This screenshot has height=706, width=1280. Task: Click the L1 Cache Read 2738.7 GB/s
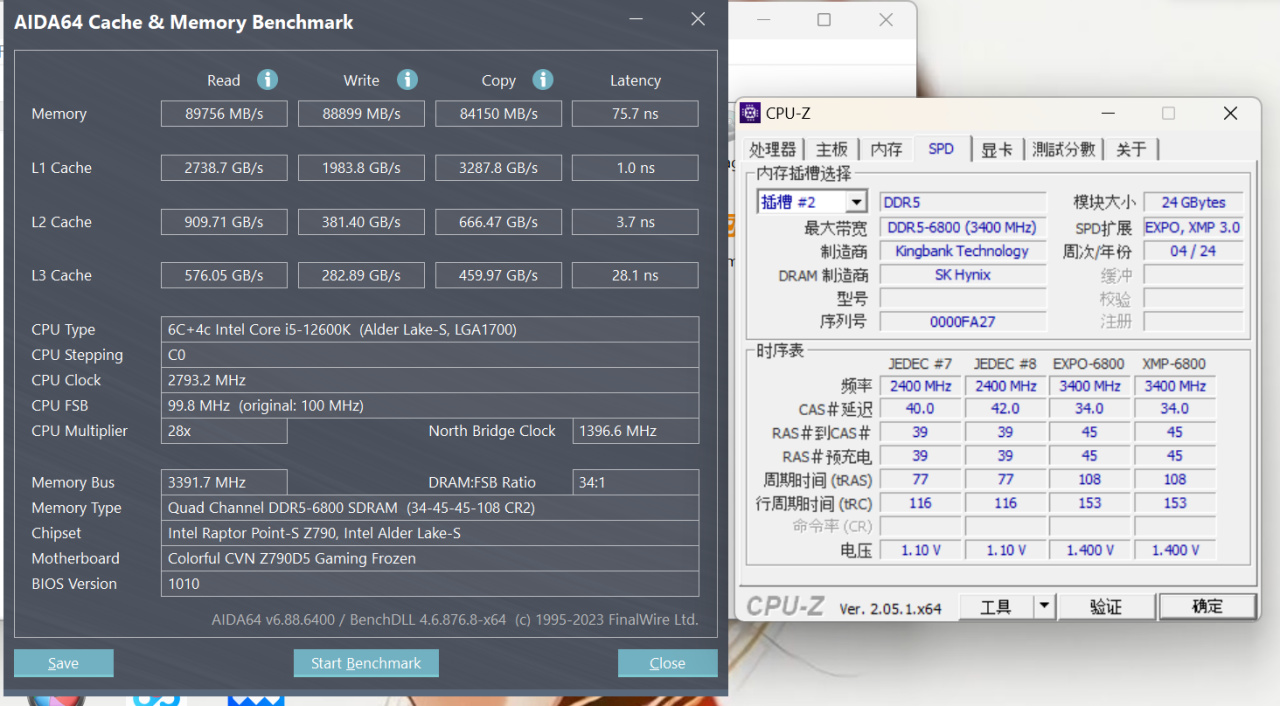(x=224, y=168)
